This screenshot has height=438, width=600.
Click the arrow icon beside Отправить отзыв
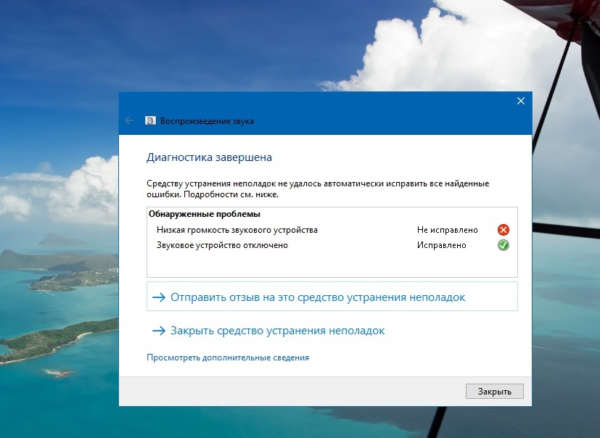pos(157,297)
